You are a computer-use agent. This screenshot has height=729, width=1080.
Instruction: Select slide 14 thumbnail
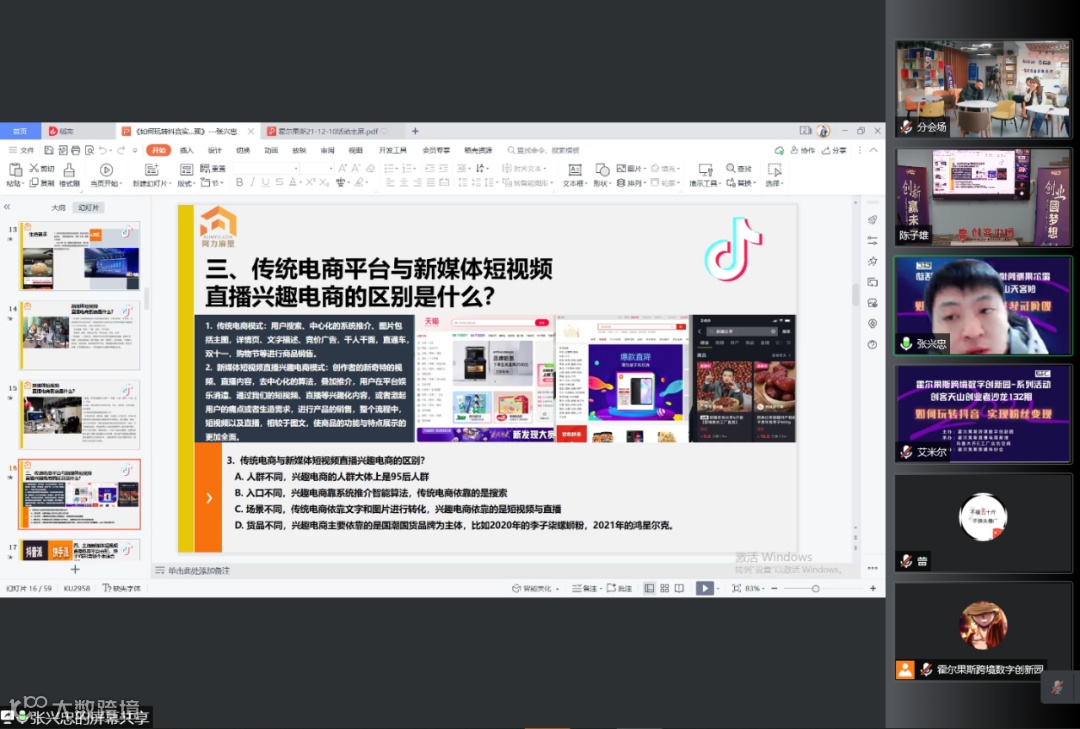(x=80, y=334)
